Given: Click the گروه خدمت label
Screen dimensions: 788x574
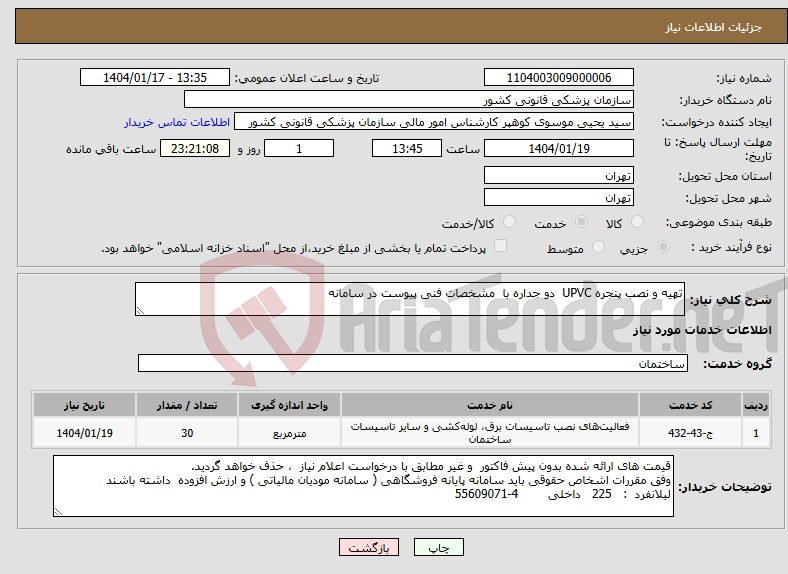Looking at the screenshot, I should pyautogui.click(x=737, y=364).
